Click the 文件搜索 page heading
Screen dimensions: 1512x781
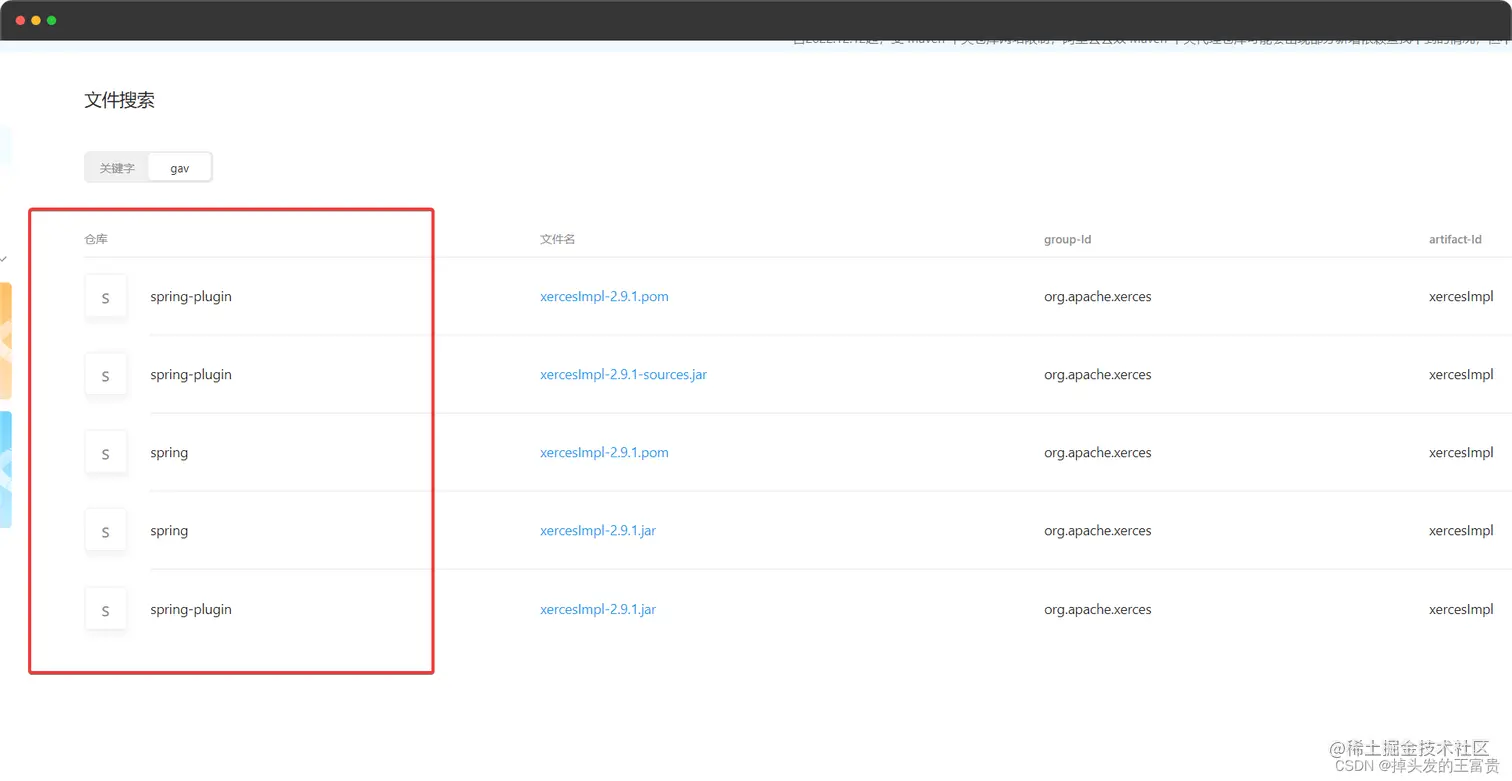click(x=119, y=100)
